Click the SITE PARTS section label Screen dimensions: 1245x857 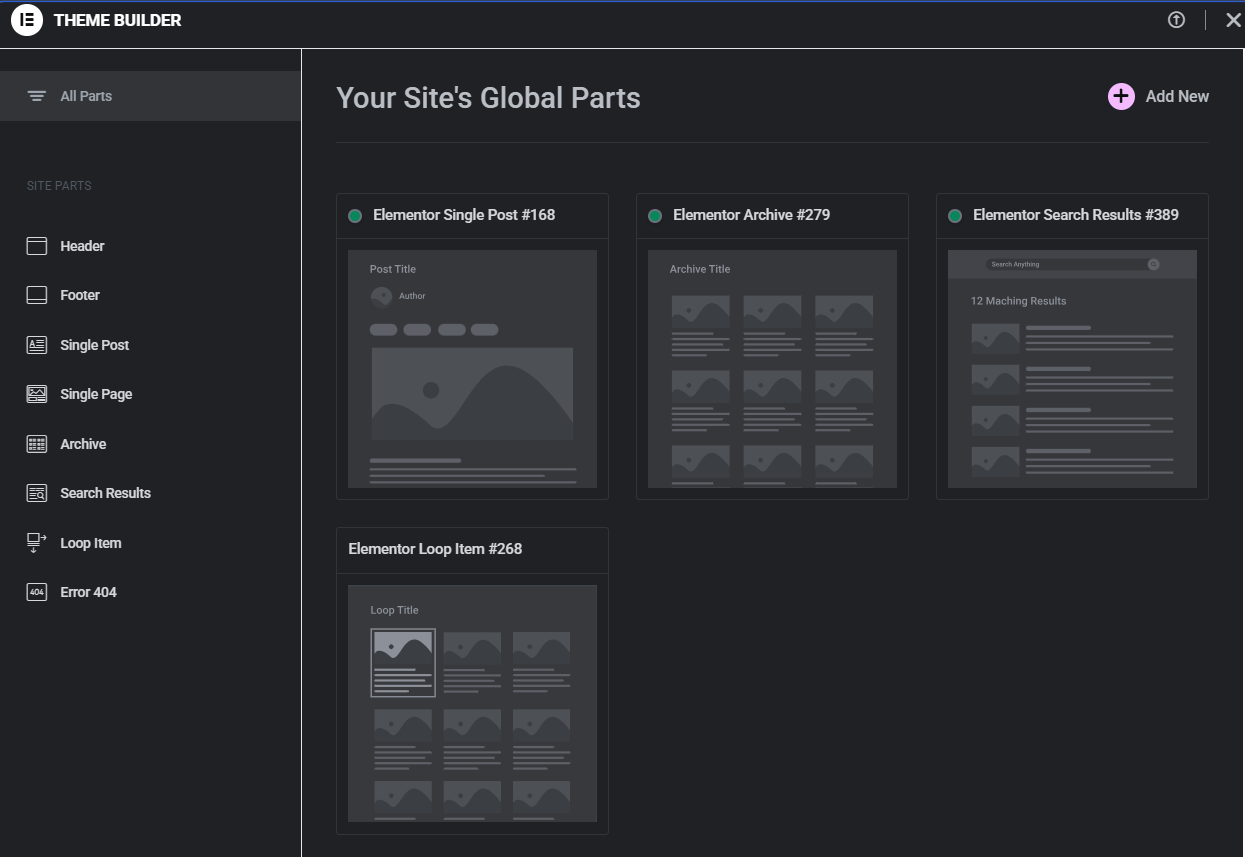click(59, 186)
